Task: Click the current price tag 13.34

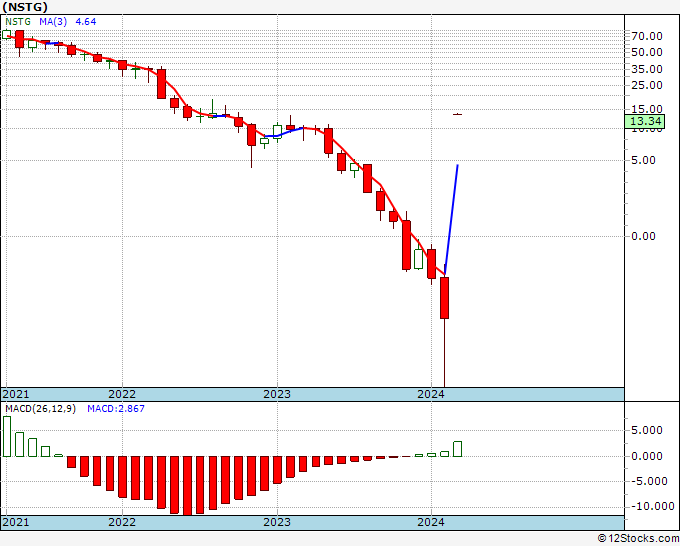Action: [x=644, y=121]
